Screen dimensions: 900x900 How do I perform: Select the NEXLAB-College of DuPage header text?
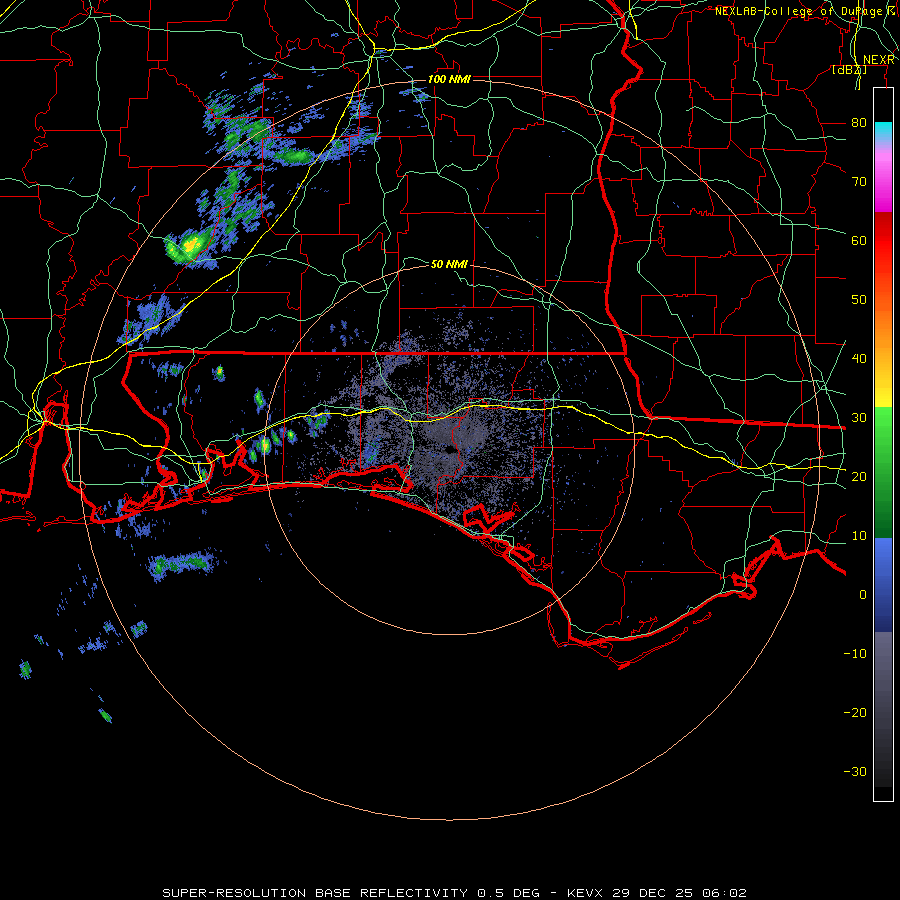(x=805, y=11)
